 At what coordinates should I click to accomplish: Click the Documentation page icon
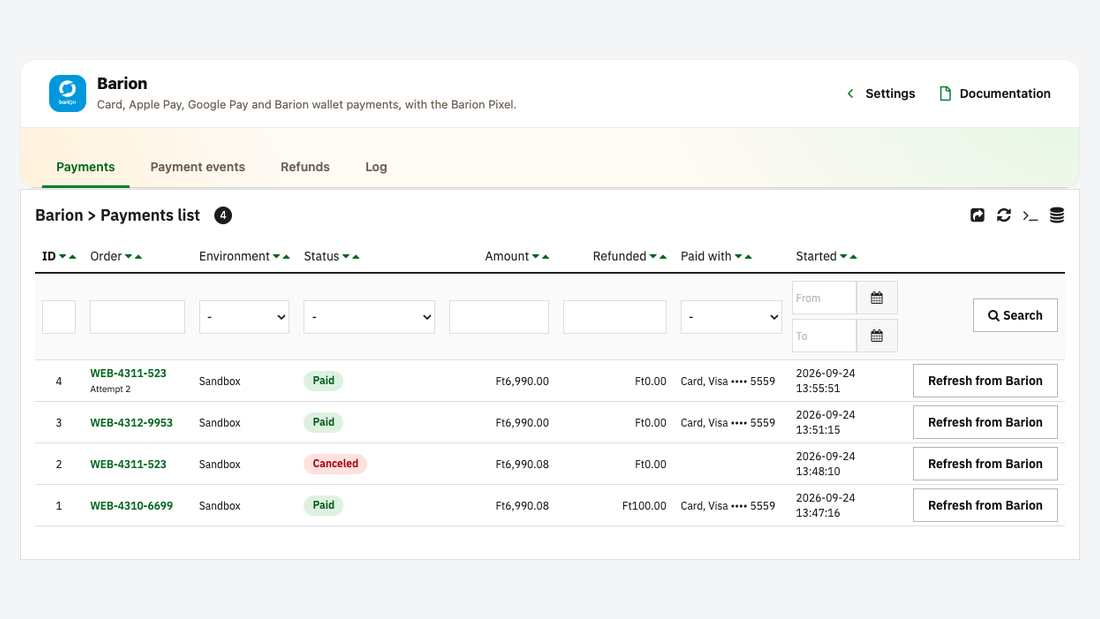pos(945,93)
